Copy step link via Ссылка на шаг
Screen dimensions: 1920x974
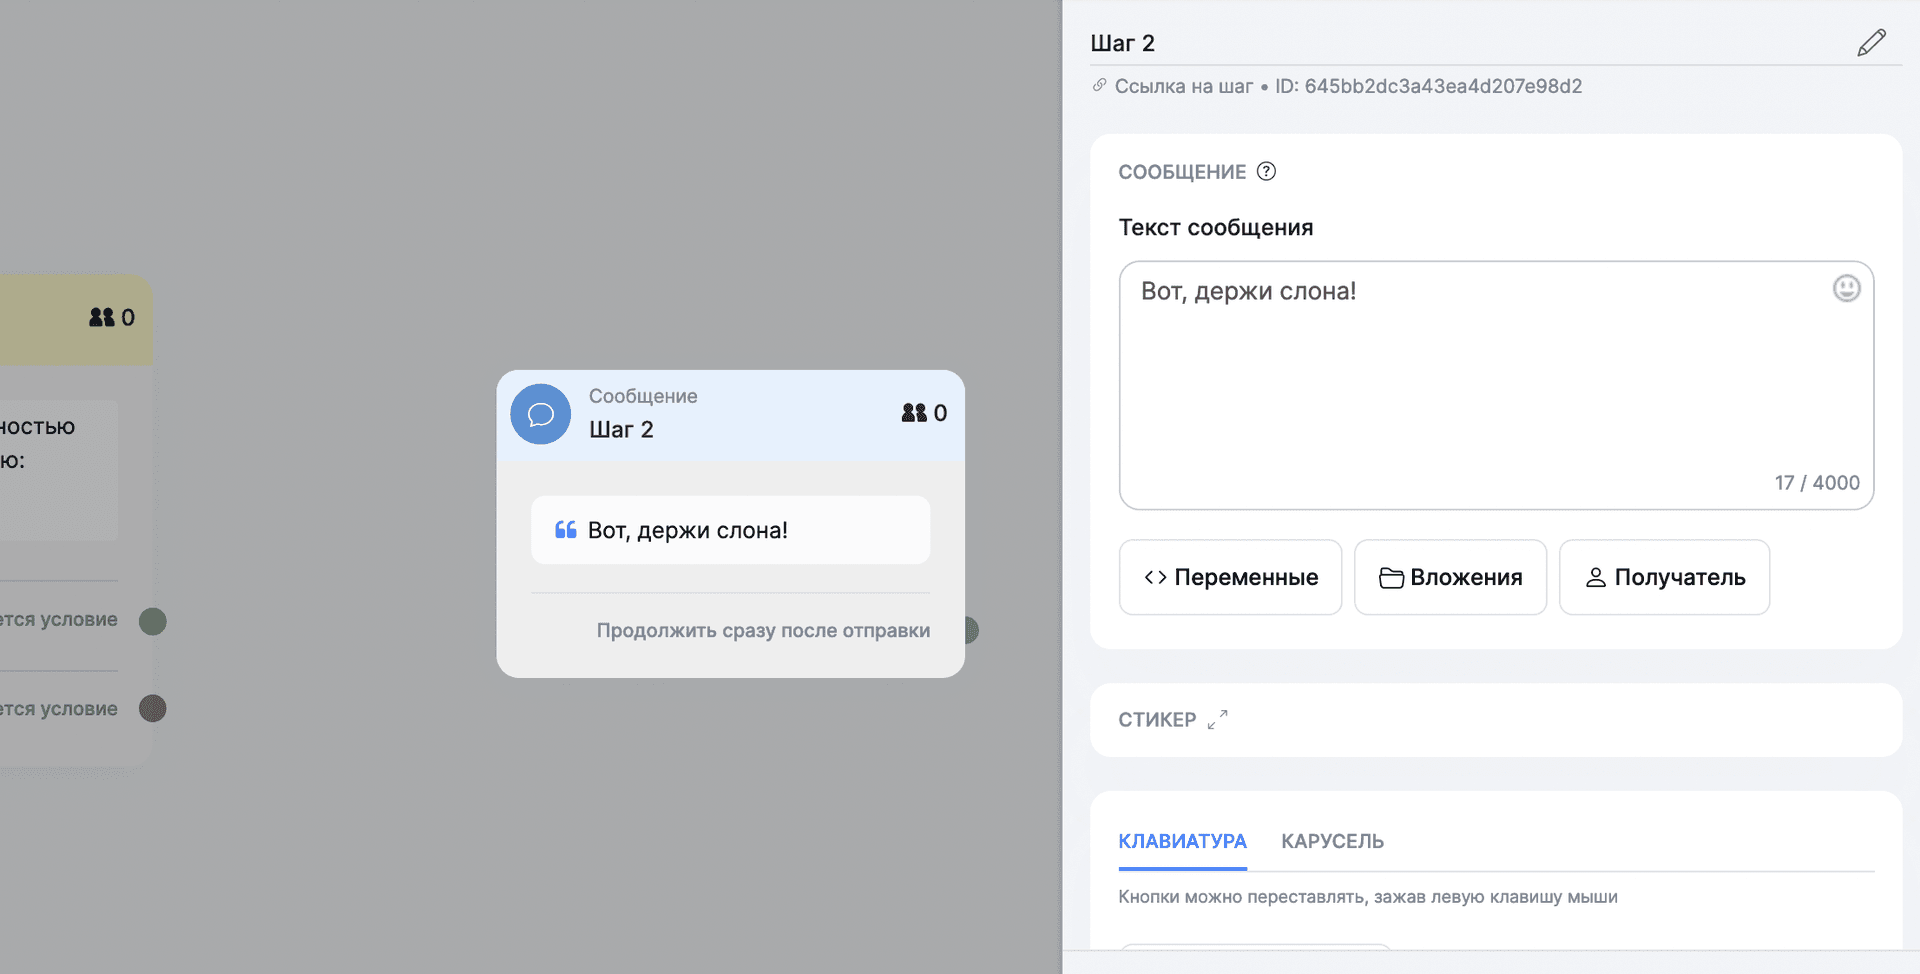1183,86
